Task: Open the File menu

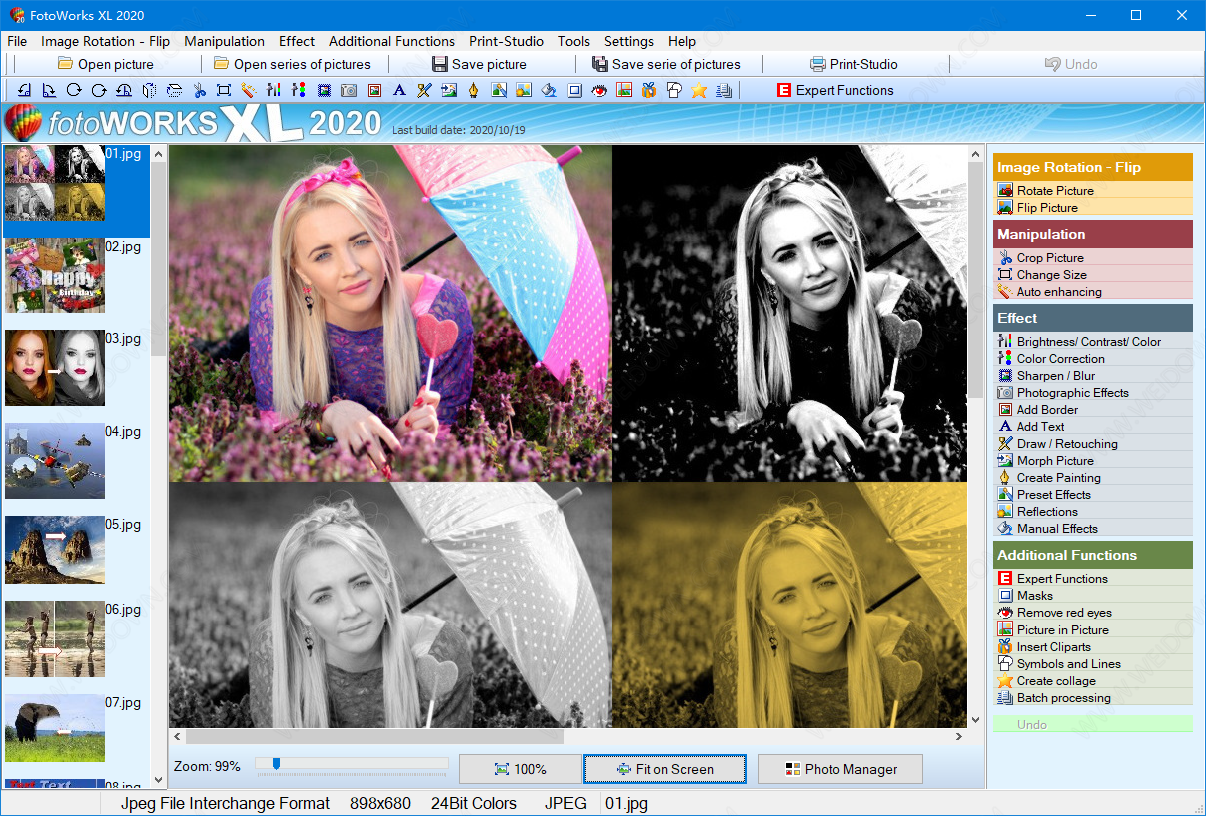Action: [x=17, y=41]
